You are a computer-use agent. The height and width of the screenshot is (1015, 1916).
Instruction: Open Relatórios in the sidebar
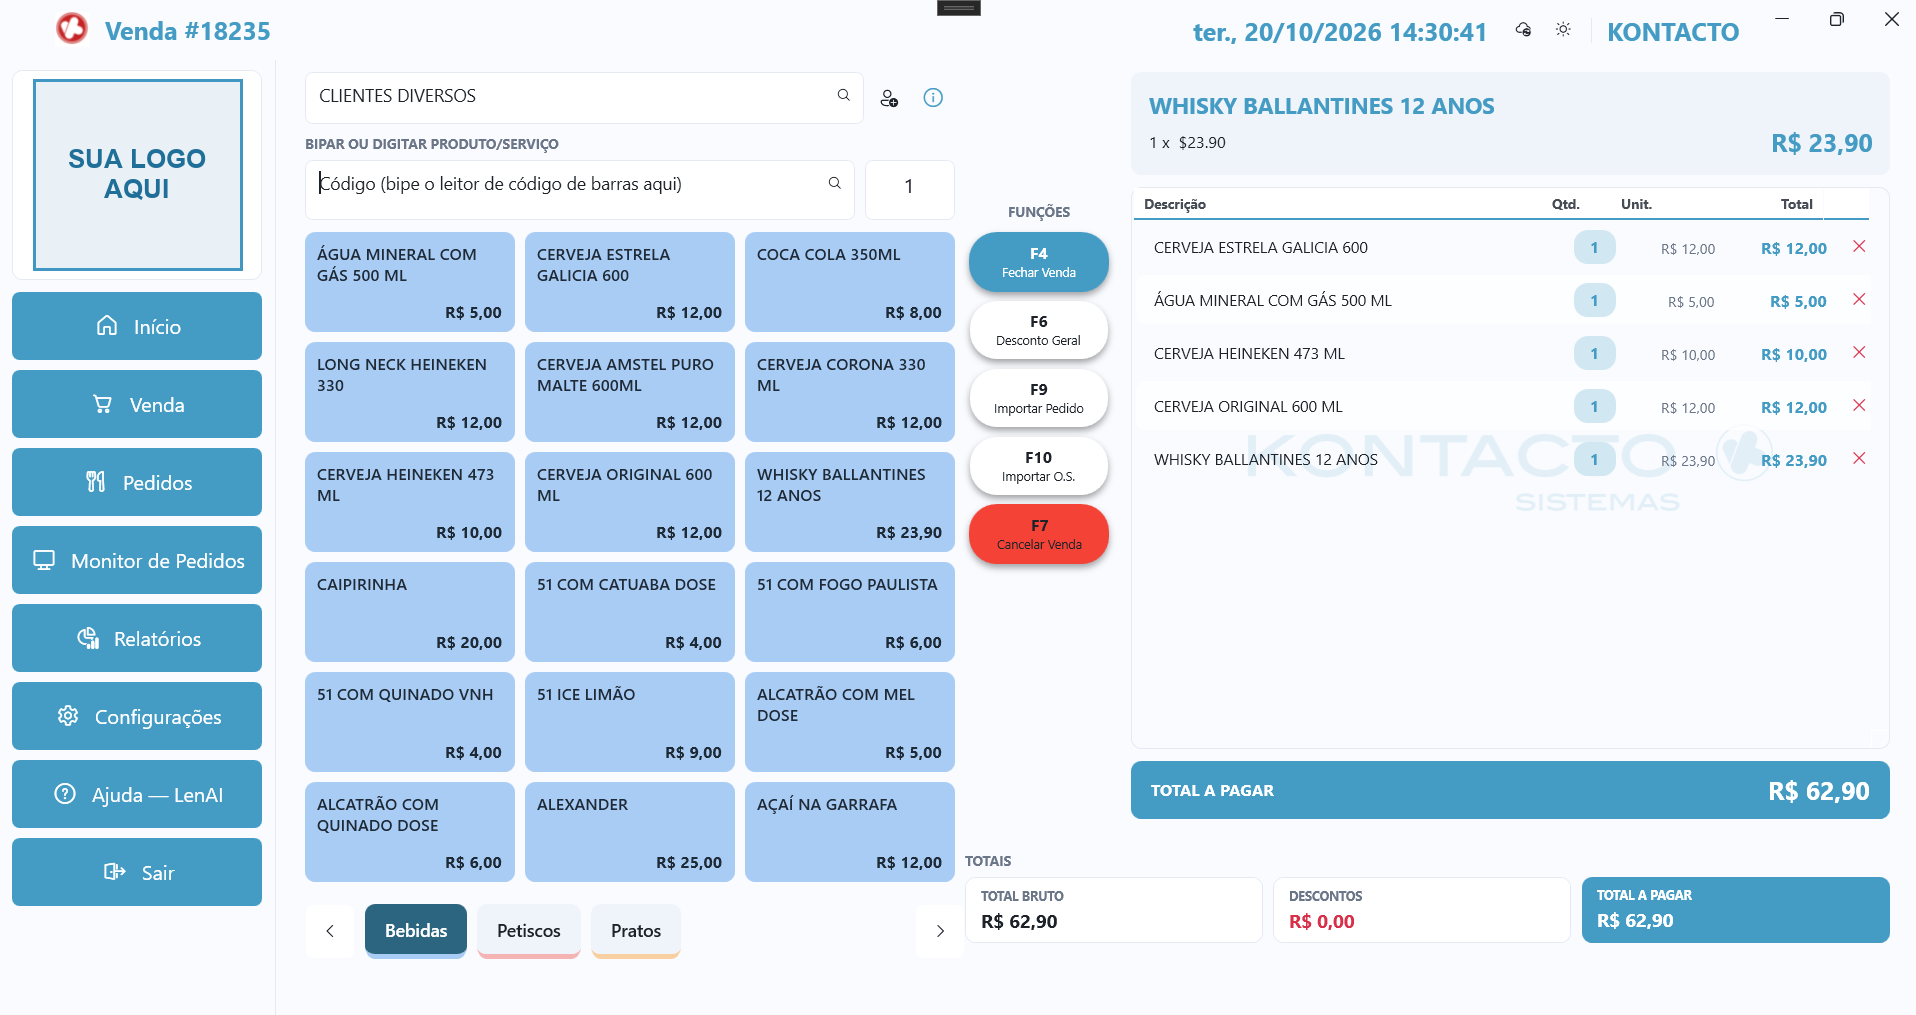pos(137,638)
